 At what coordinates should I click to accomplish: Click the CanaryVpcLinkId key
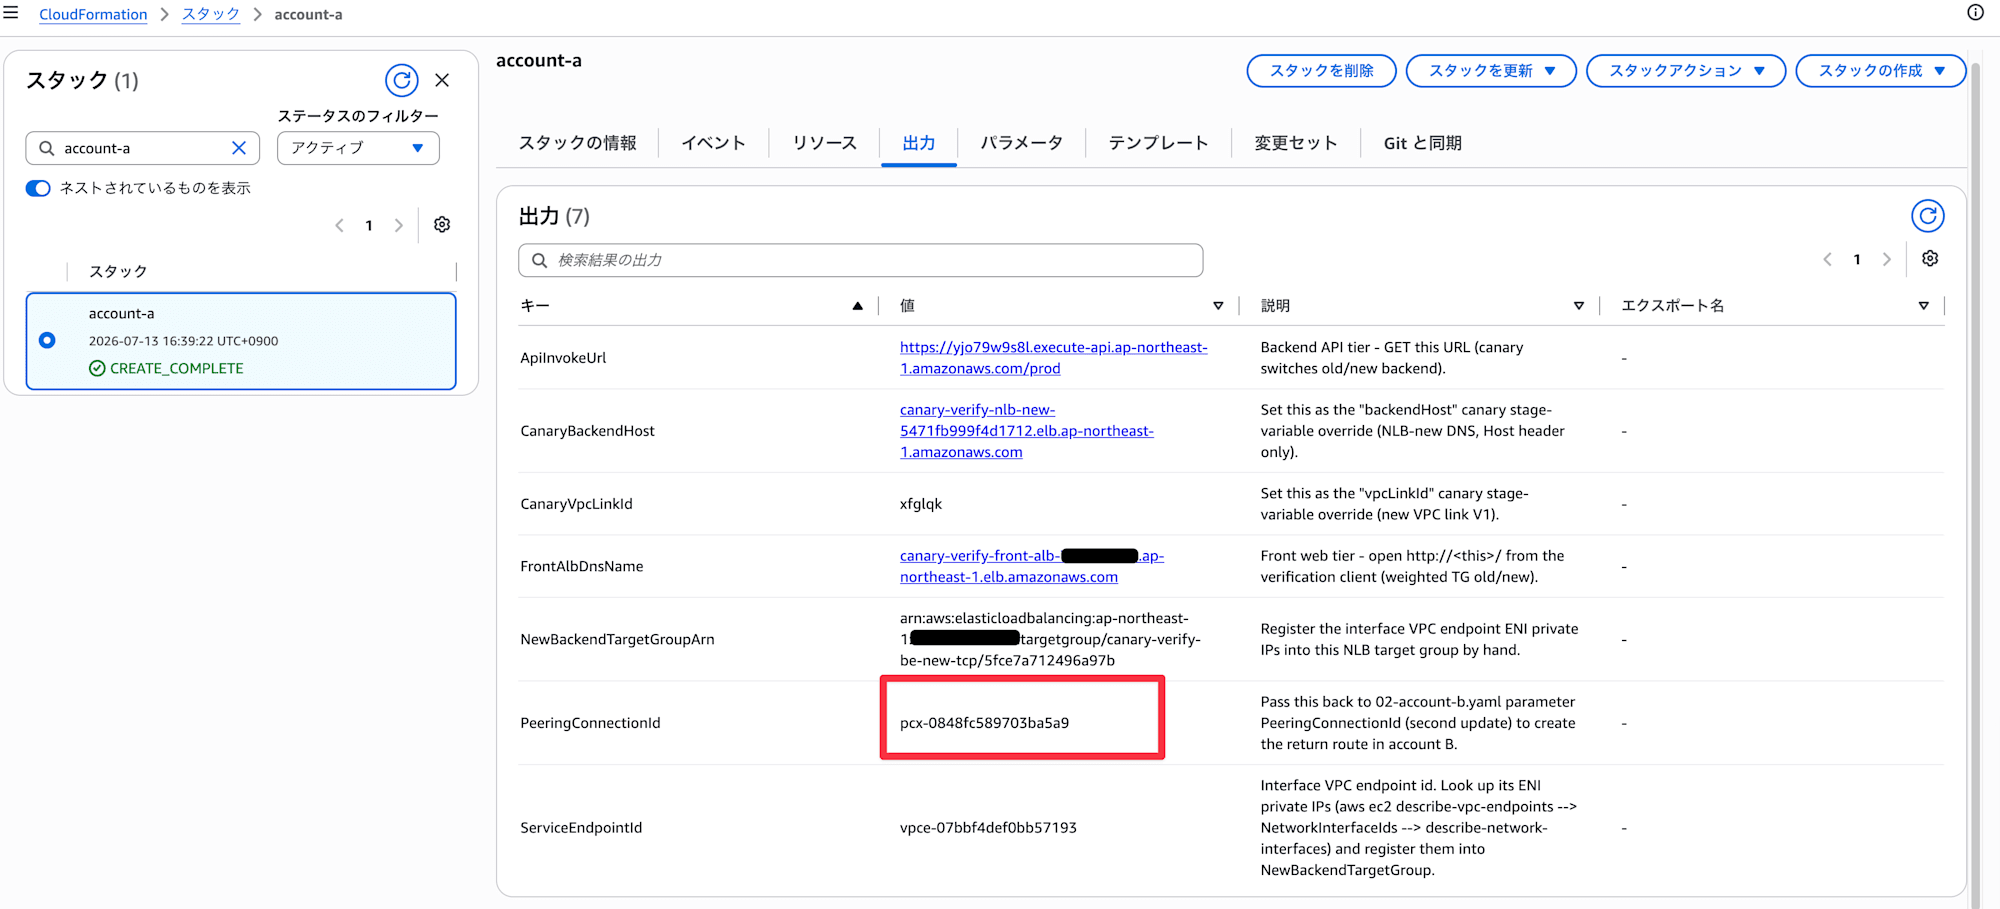tap(576, 504)
